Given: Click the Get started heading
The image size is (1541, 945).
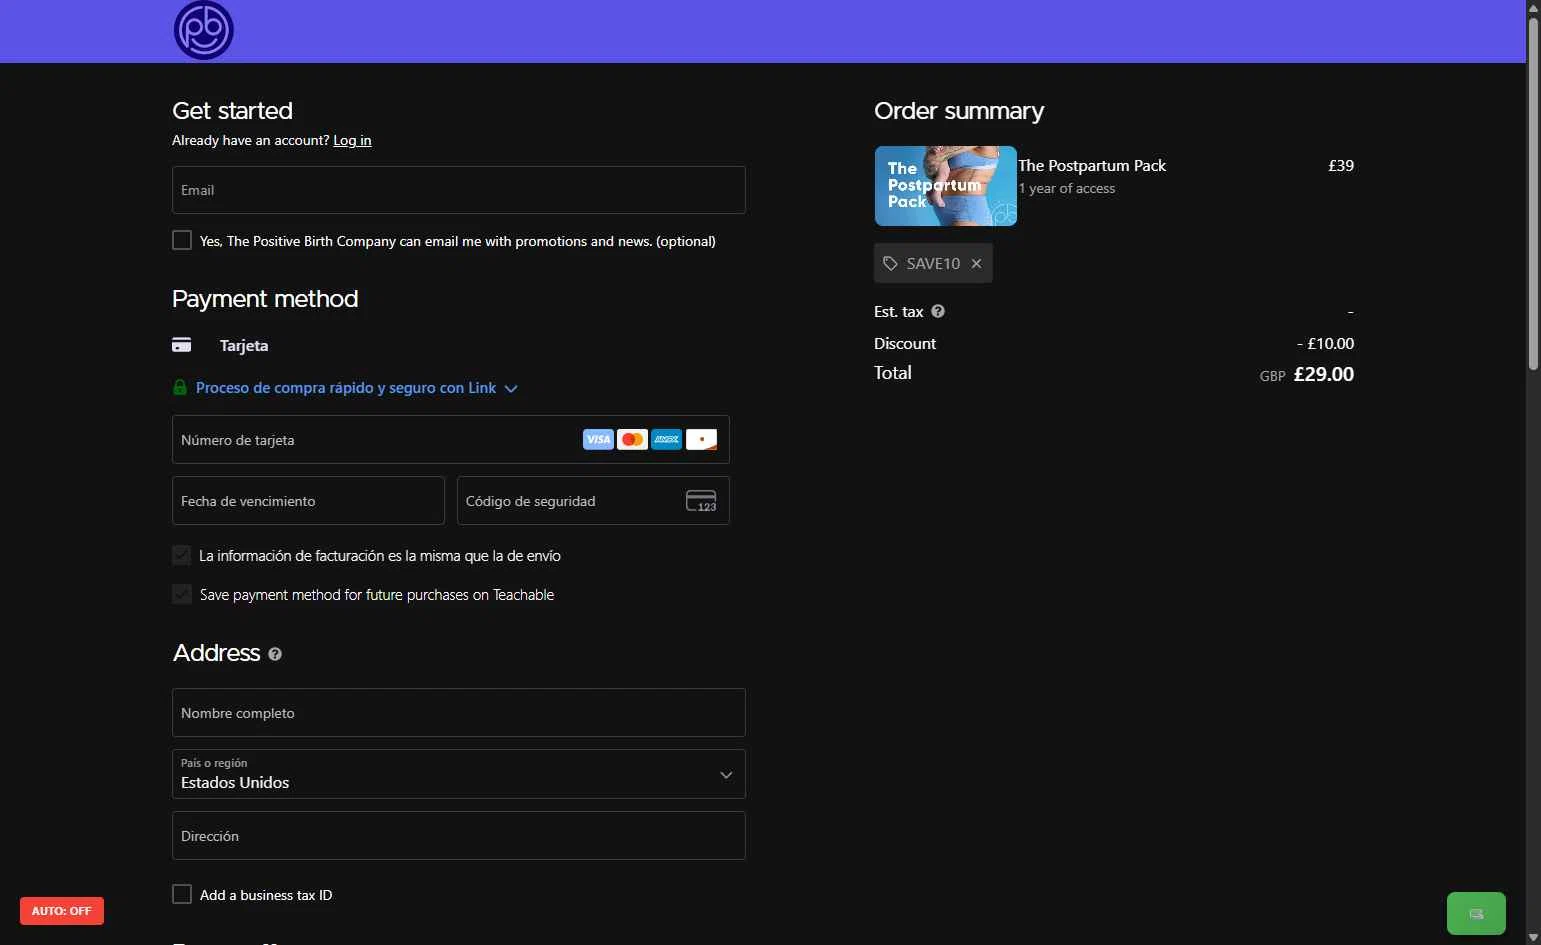Looking at the screenshot, I should 232,111.
